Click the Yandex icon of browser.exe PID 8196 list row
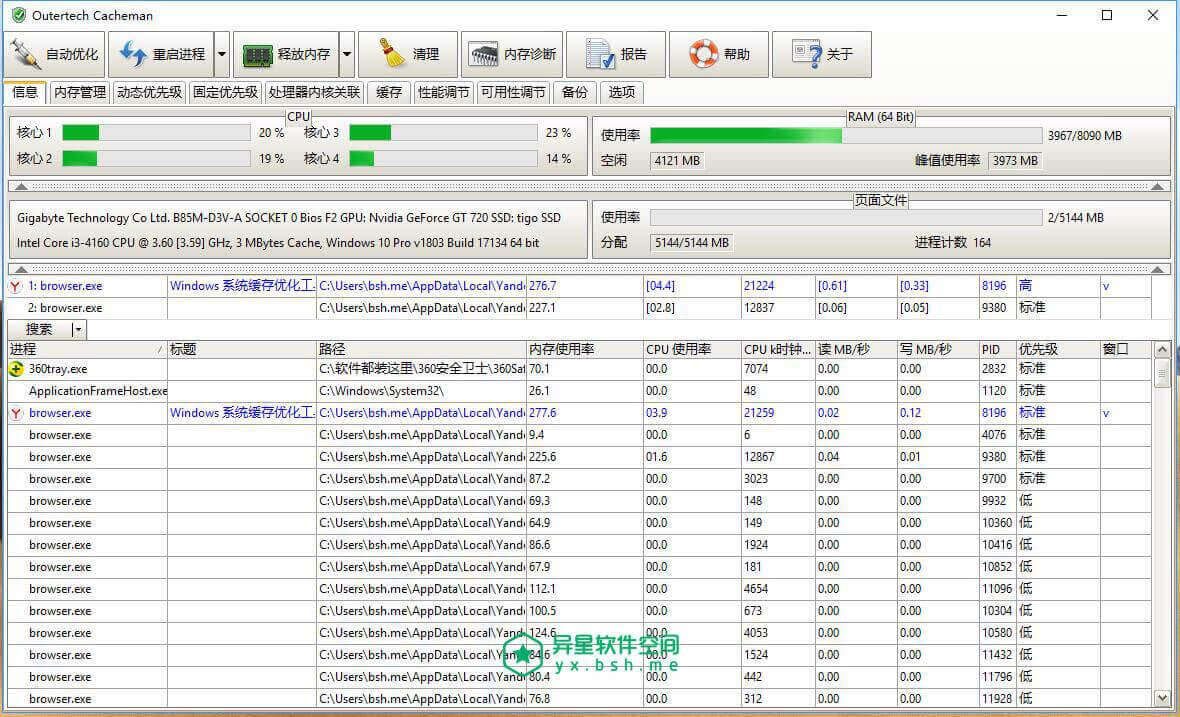The height and width of the screenshot is (717, 1180). tap(16, 413)
